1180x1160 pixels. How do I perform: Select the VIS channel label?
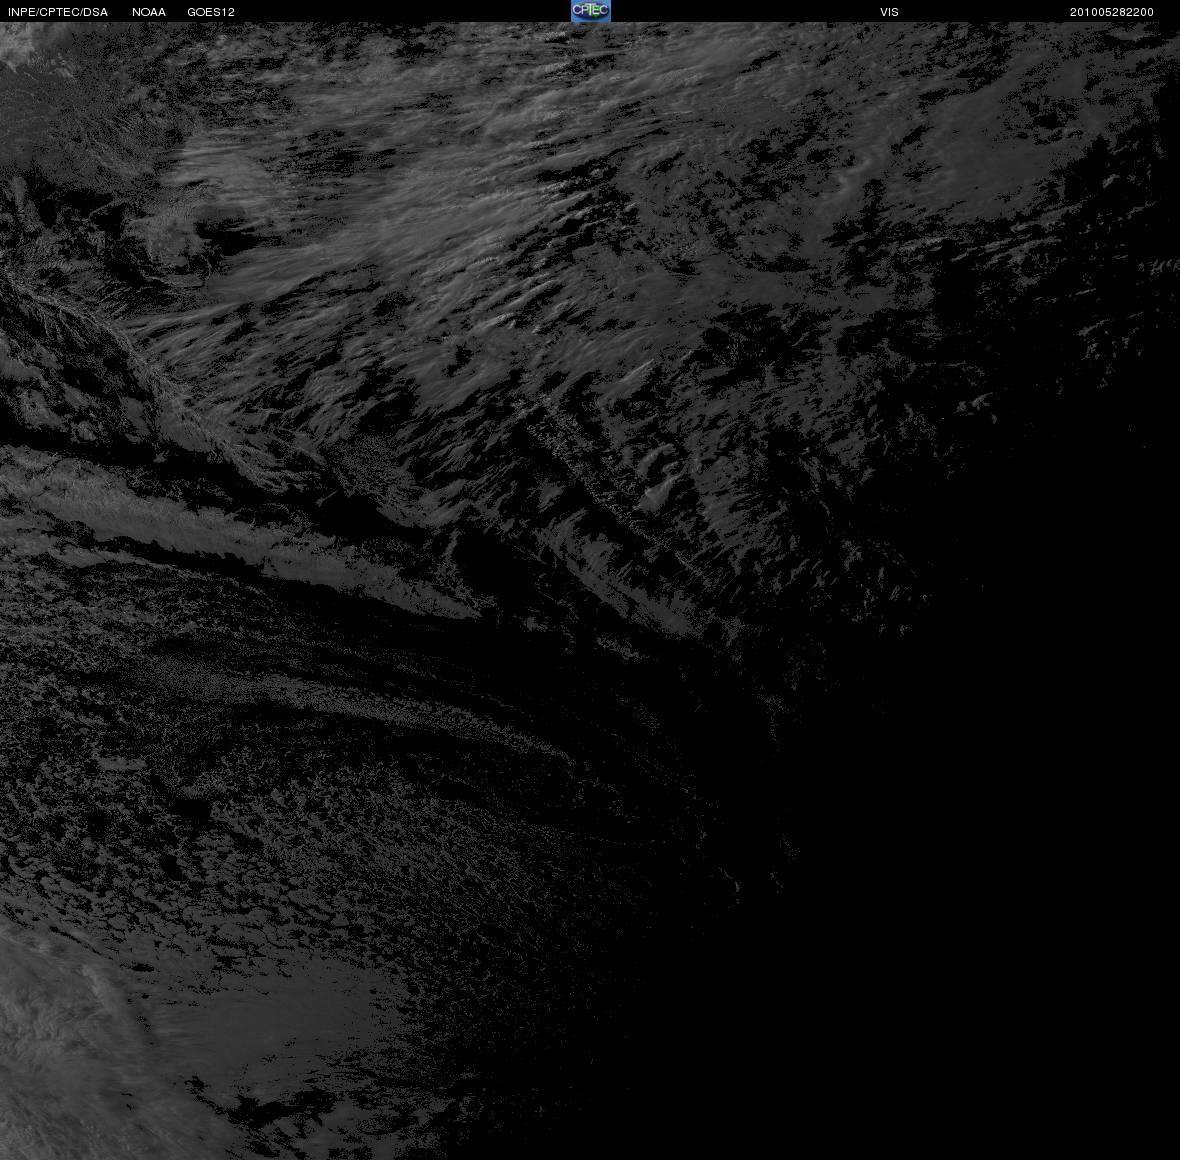889,12
